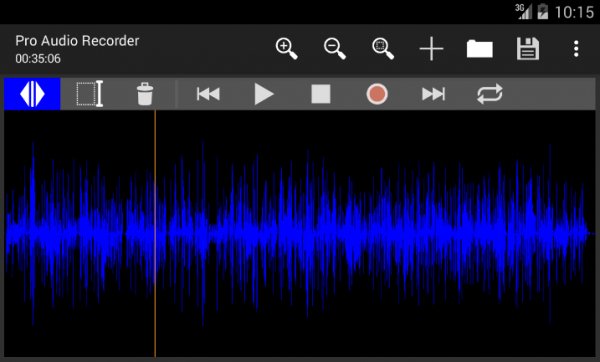Delete selection with trash icon
Screen dimensions: 600x362
pos(145,94)
